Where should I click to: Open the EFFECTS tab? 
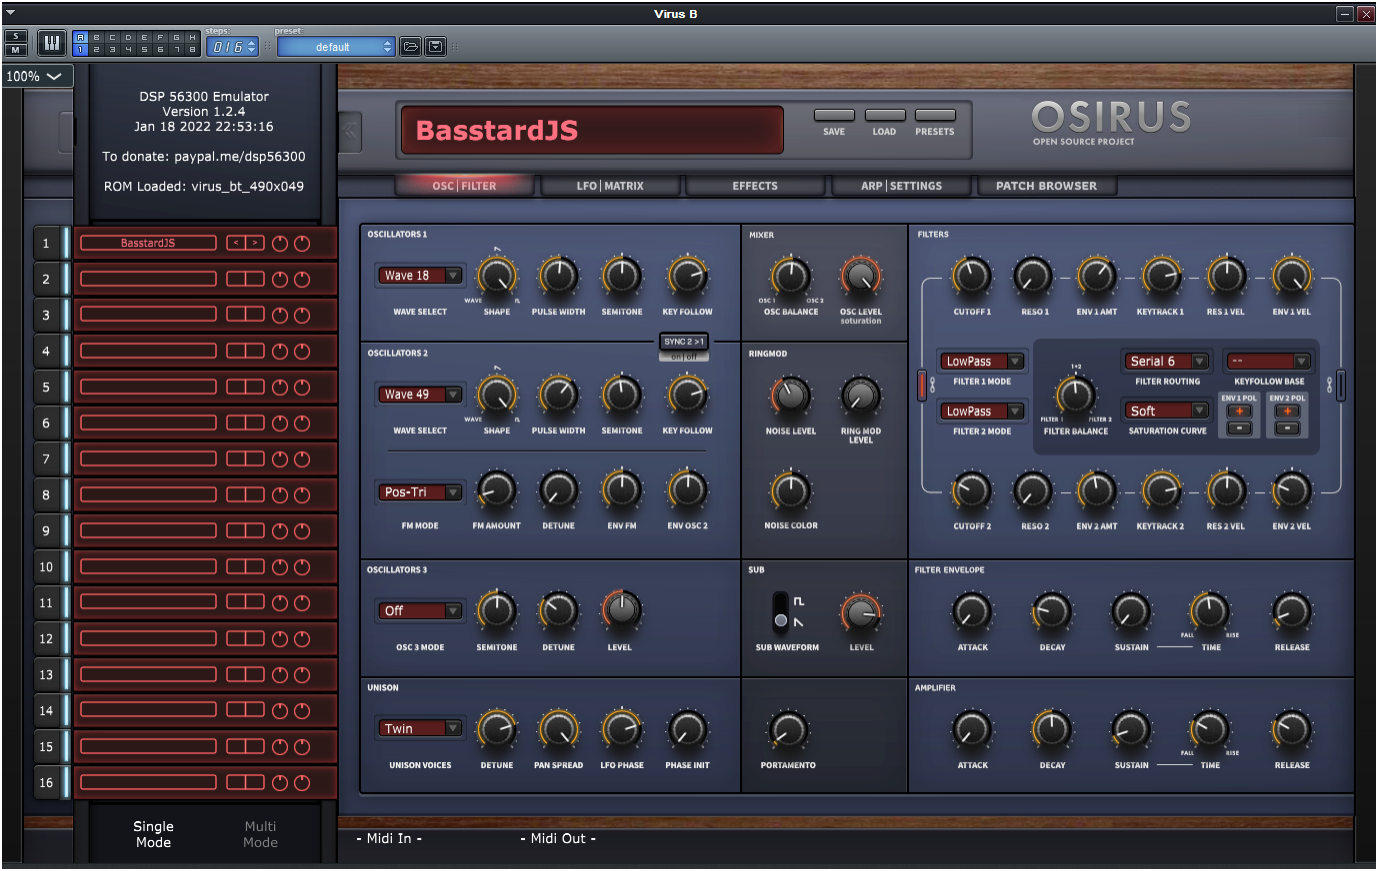(x=755, y=186)
